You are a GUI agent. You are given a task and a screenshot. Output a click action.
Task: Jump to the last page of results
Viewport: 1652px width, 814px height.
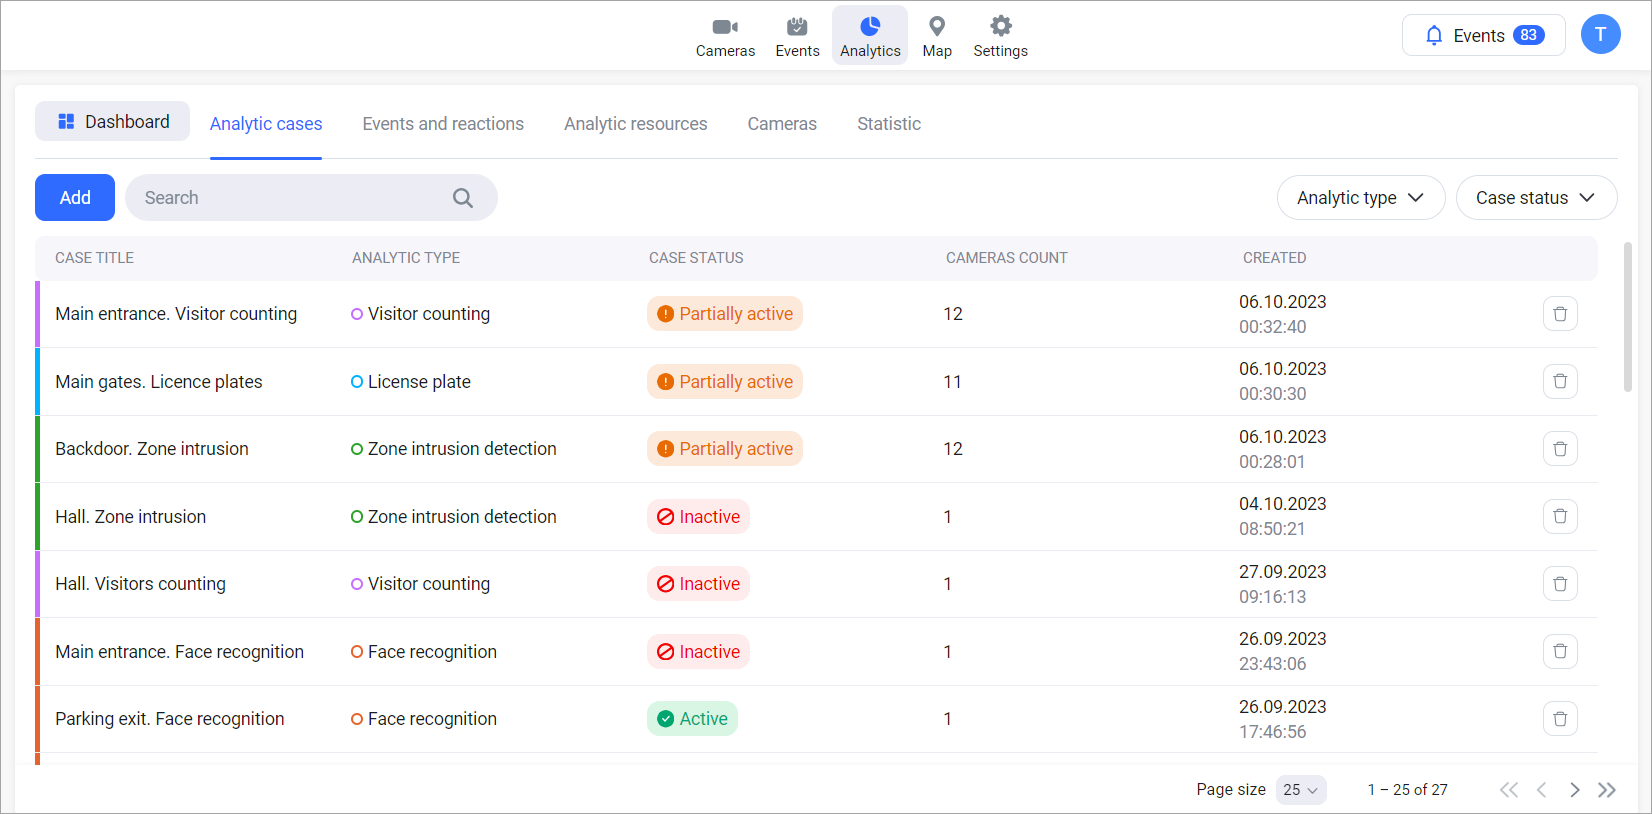click(1607, 790)
